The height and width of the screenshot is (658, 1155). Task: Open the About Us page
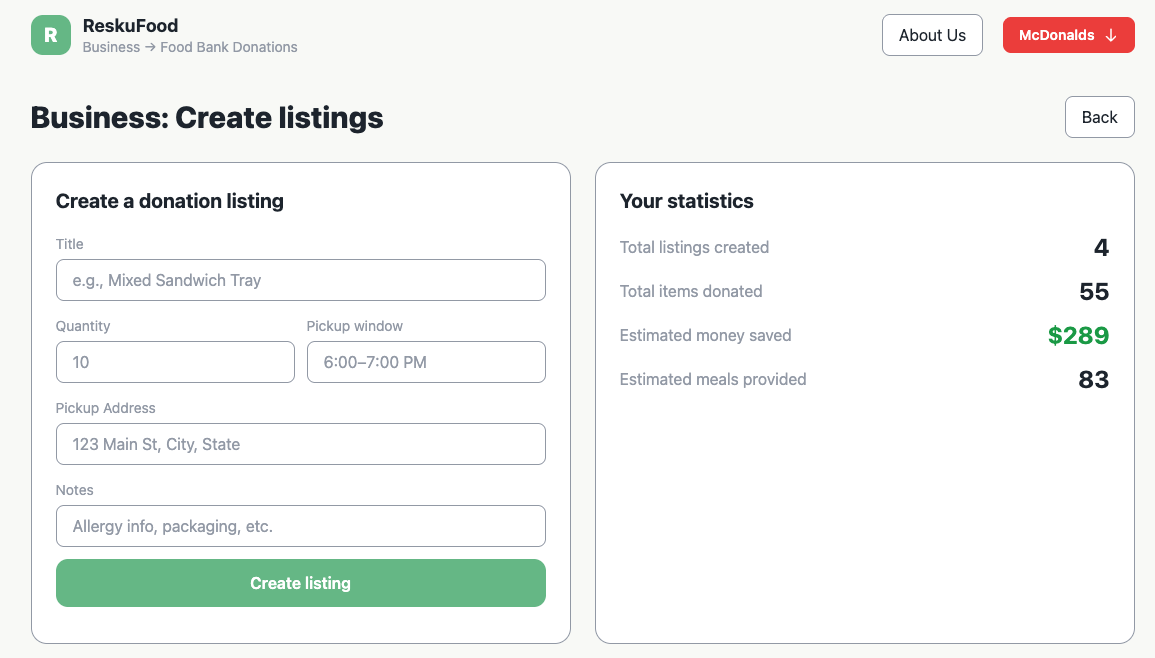click(x=932, y=35)
